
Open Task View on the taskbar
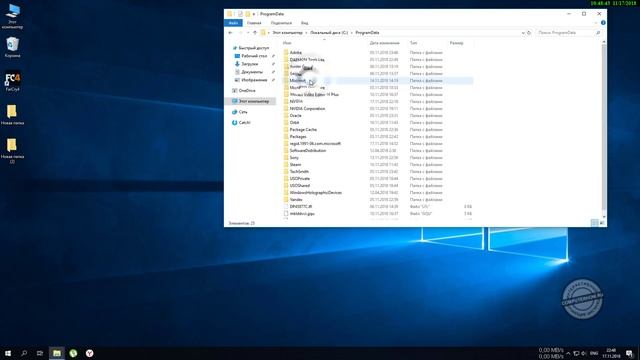[x=40, y=353]
